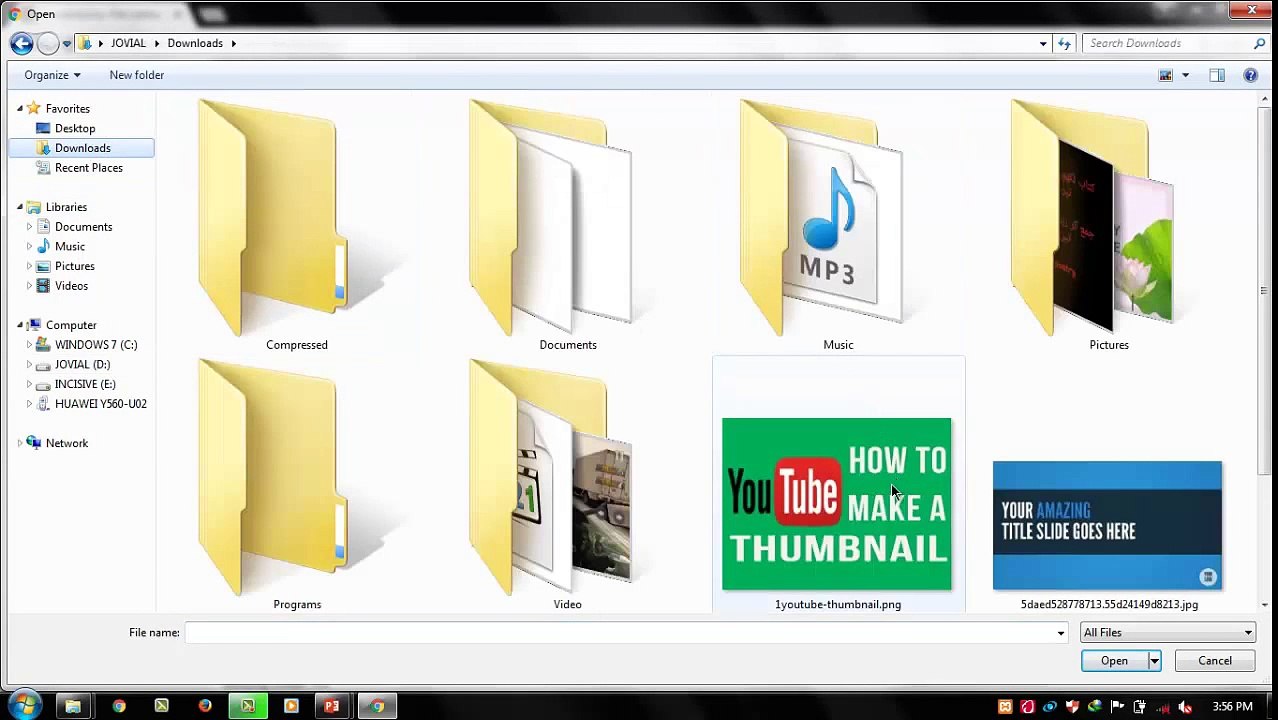Select Network in navigation pane
This screenshot has width=1278, height=720.
(66, 443)
